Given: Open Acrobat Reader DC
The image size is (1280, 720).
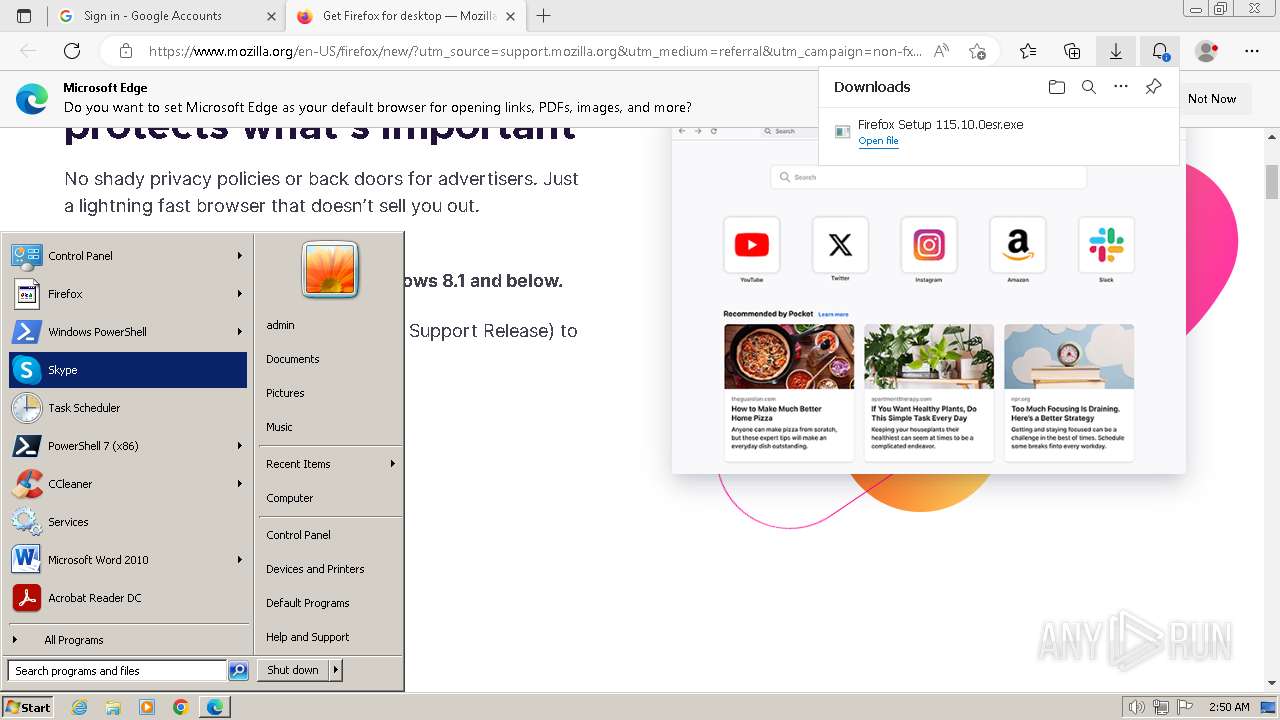Looking at the screenshot, I should tap(127, 598).
